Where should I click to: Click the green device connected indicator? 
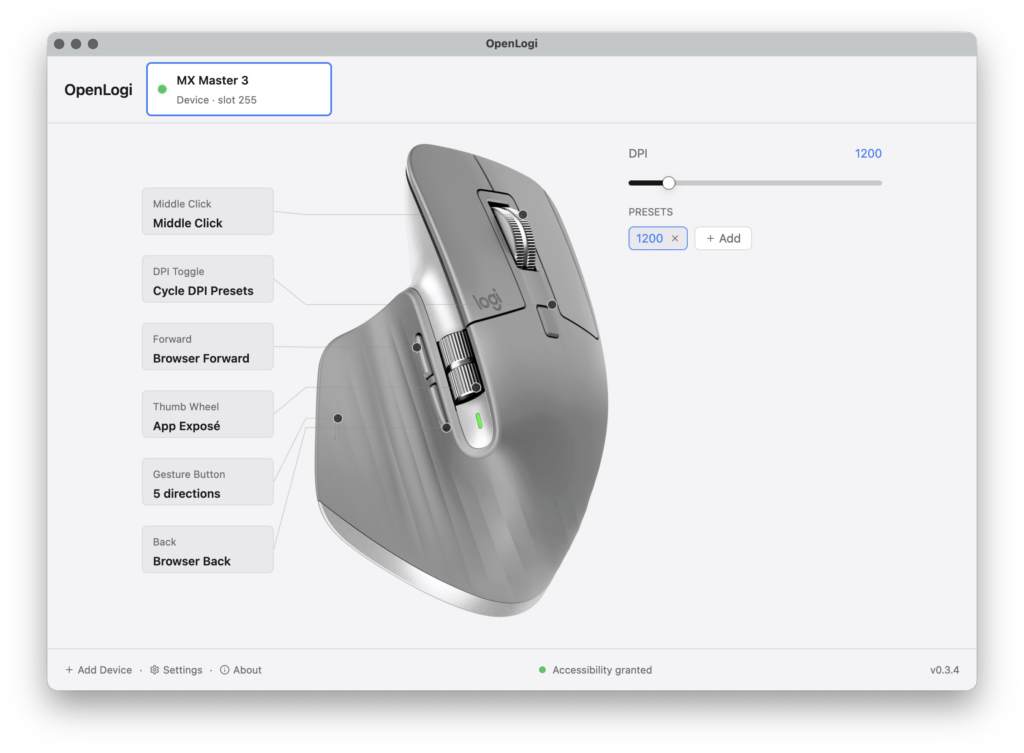162,89
